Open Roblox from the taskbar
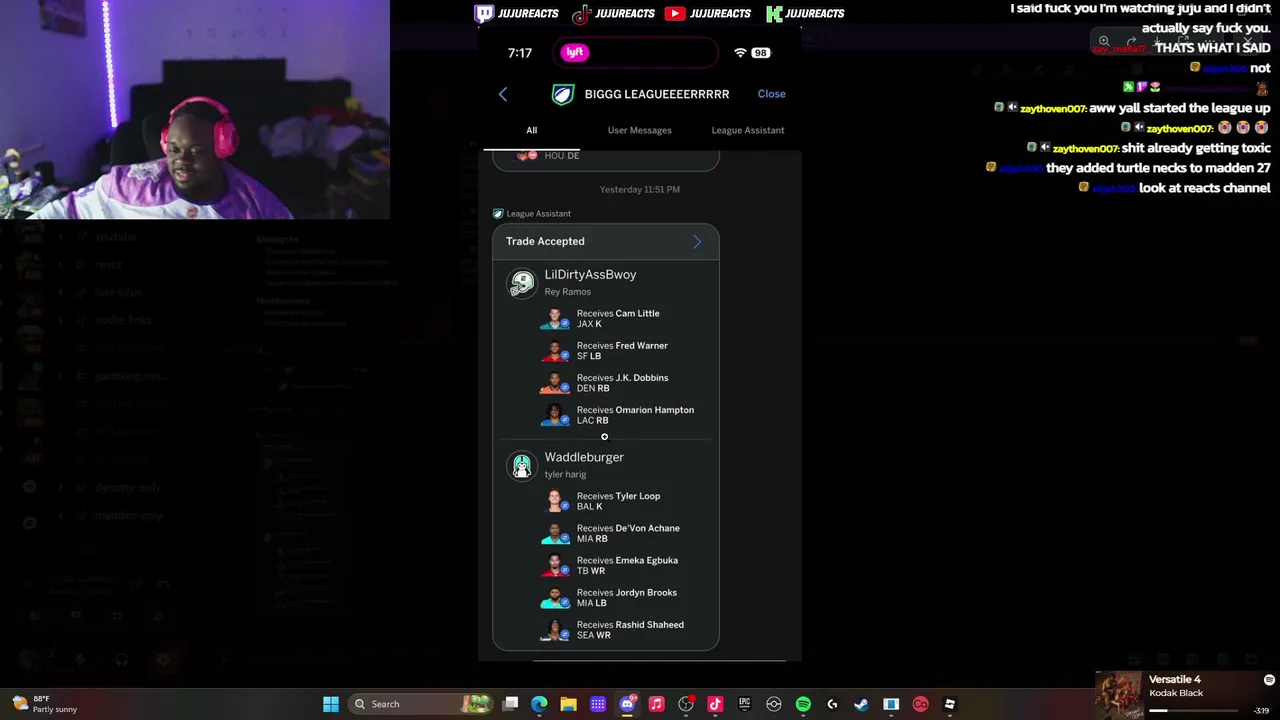The width and height of the screenshot is (1280, 720). tap(950, 704)
